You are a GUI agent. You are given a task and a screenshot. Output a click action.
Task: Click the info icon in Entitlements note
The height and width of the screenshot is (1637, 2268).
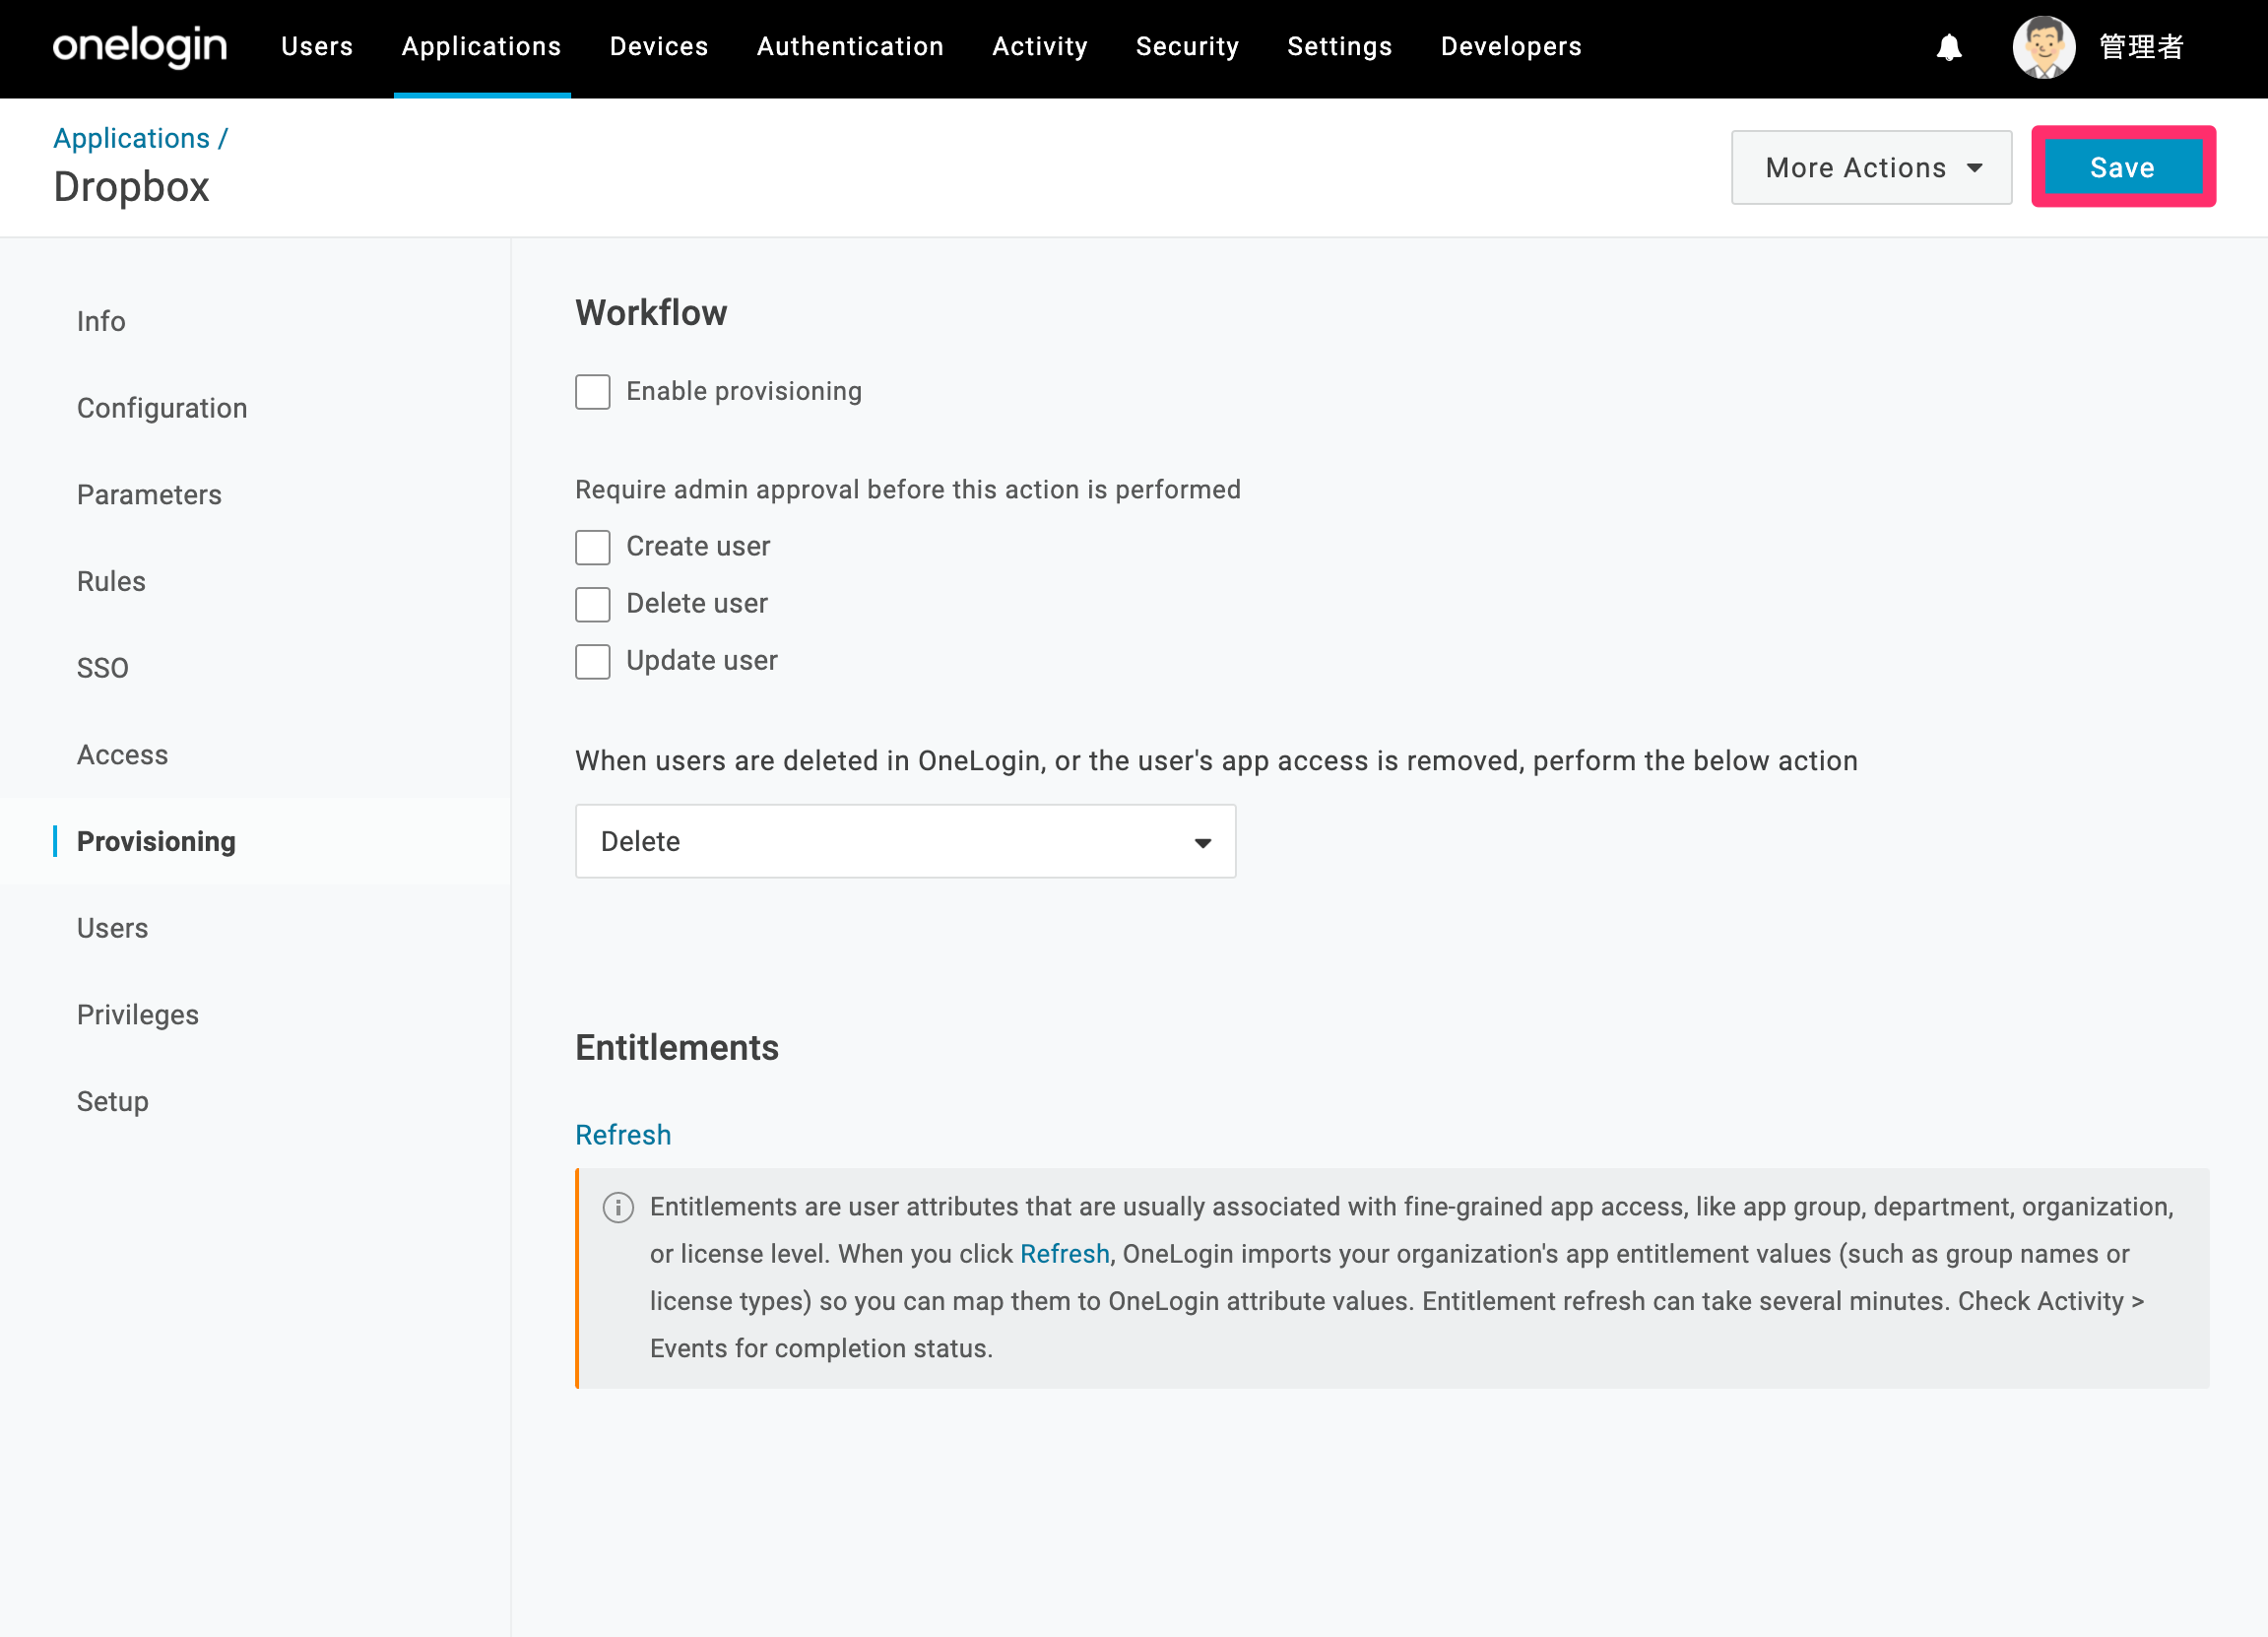click(x=618, y=1207)
